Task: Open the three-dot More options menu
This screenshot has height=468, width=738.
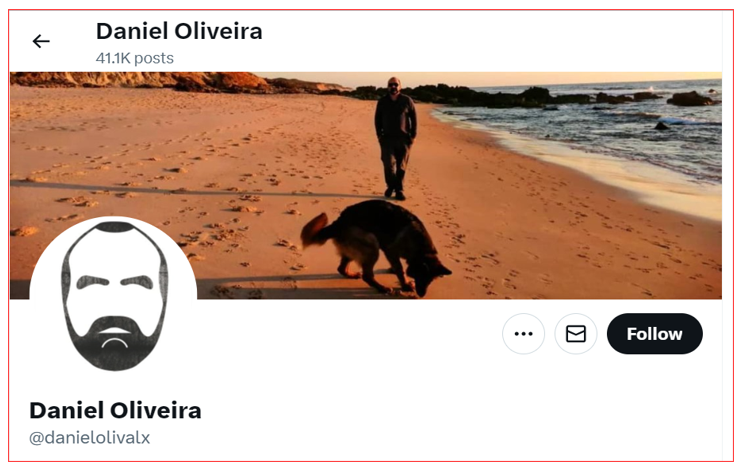Action: pos(523,334)
